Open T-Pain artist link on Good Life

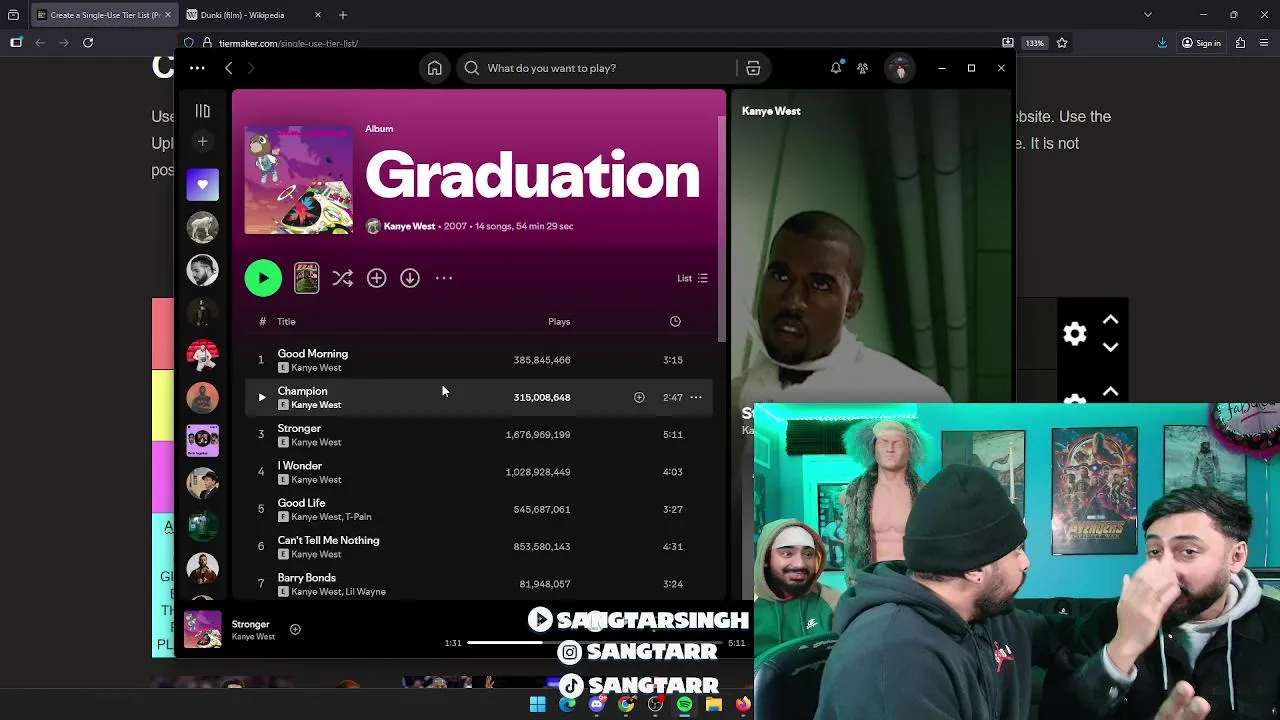pos(359,517)
